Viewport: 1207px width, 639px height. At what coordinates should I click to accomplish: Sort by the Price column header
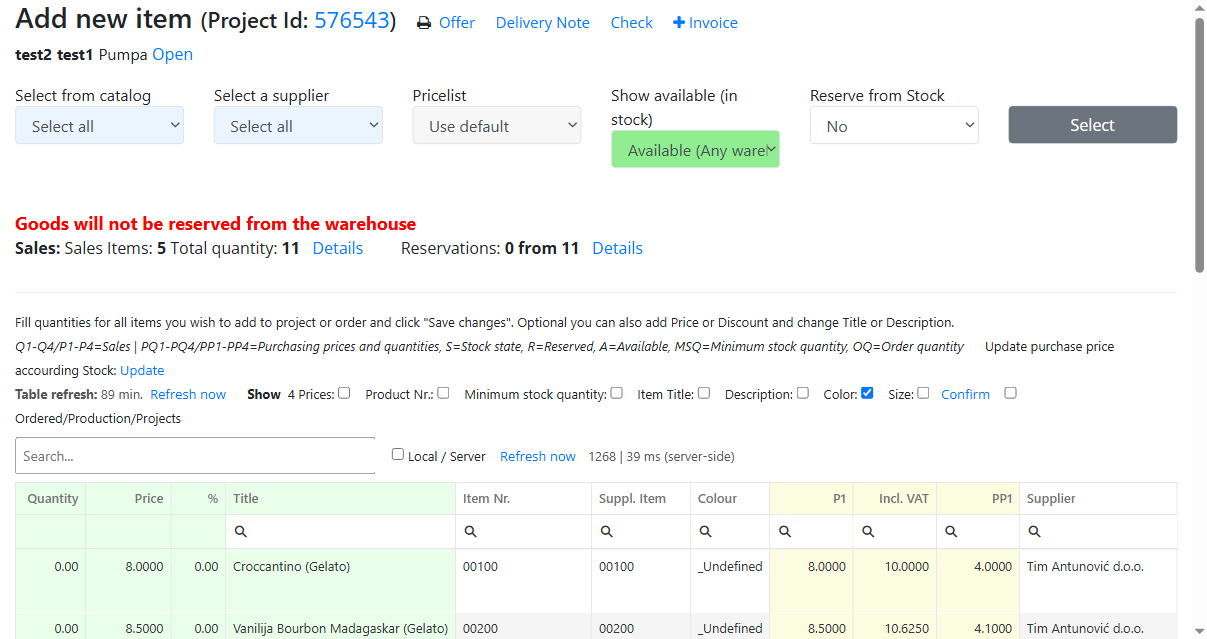(129, 498)
